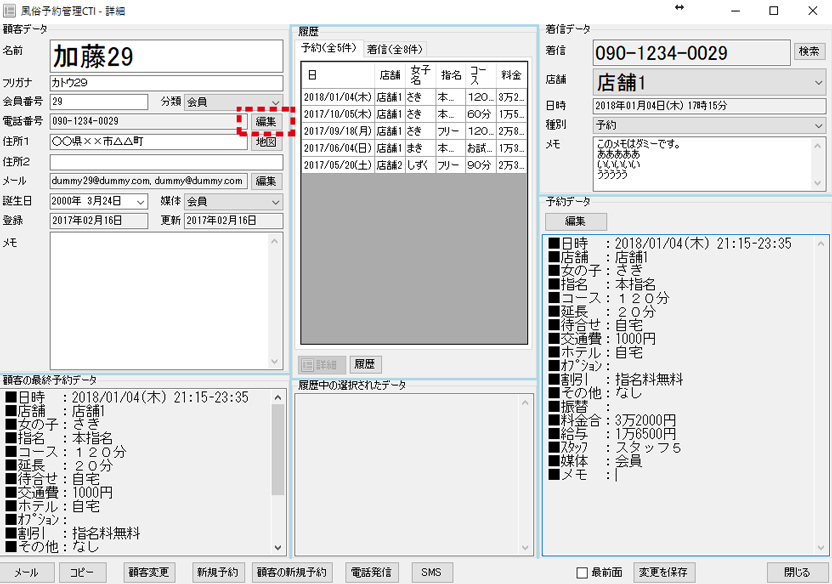Select the 2017/10/05 reservation row

point(413,114)
